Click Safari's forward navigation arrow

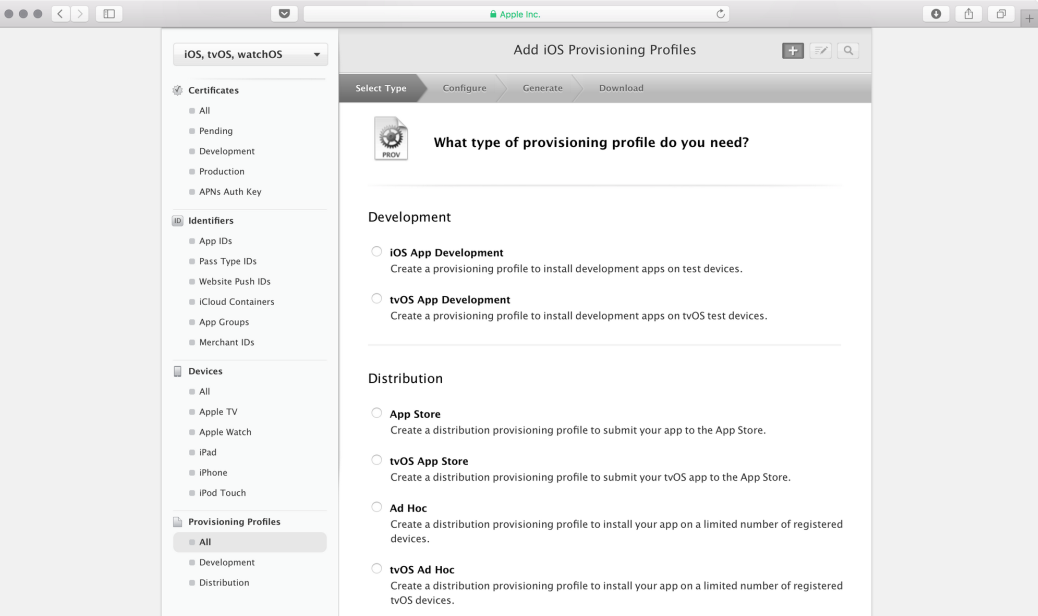80,13
